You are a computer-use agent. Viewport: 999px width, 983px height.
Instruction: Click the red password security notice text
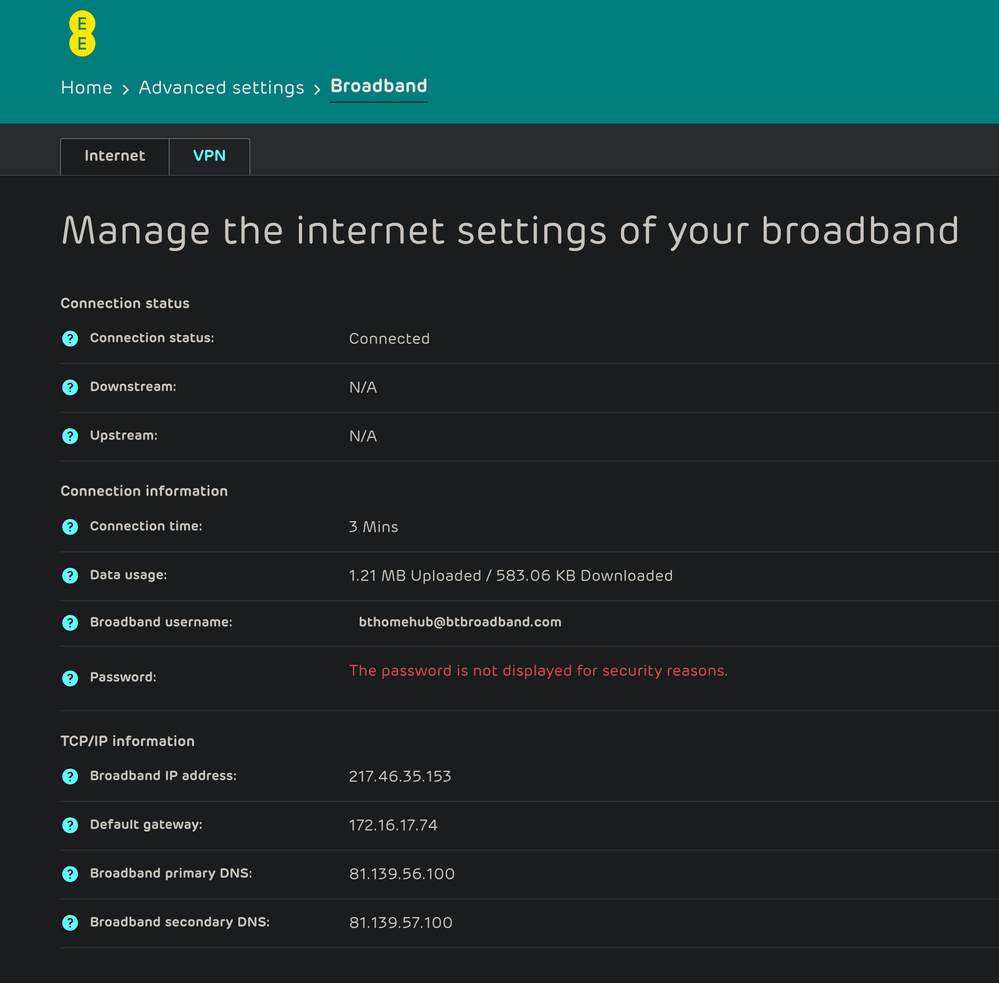point(538,671)
